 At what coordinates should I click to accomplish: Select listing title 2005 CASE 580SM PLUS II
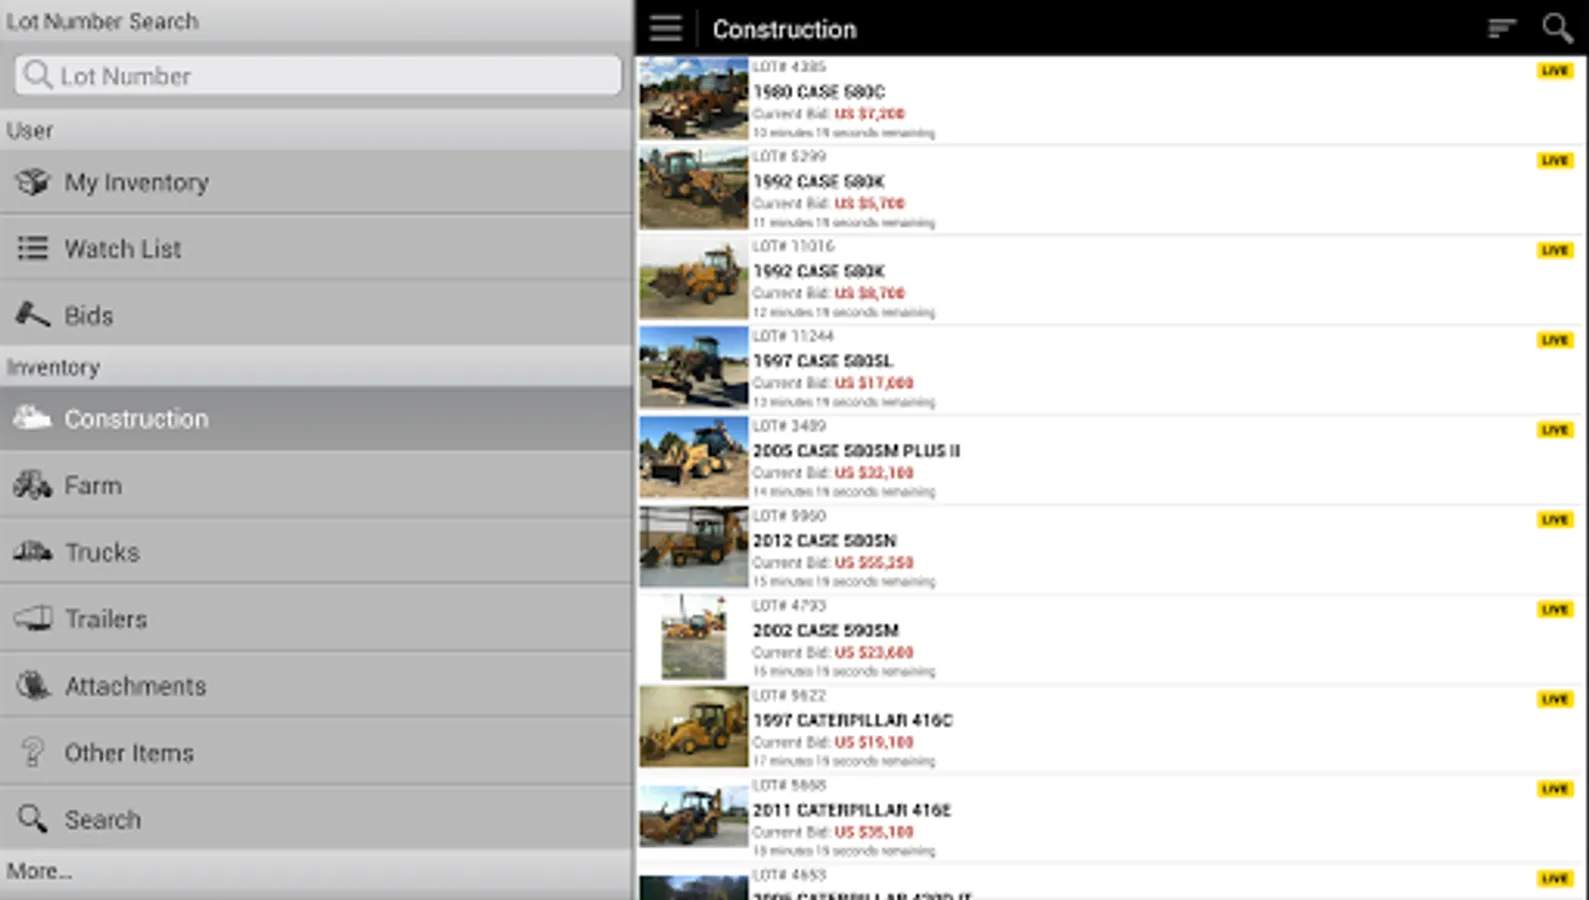pos(856,451)
